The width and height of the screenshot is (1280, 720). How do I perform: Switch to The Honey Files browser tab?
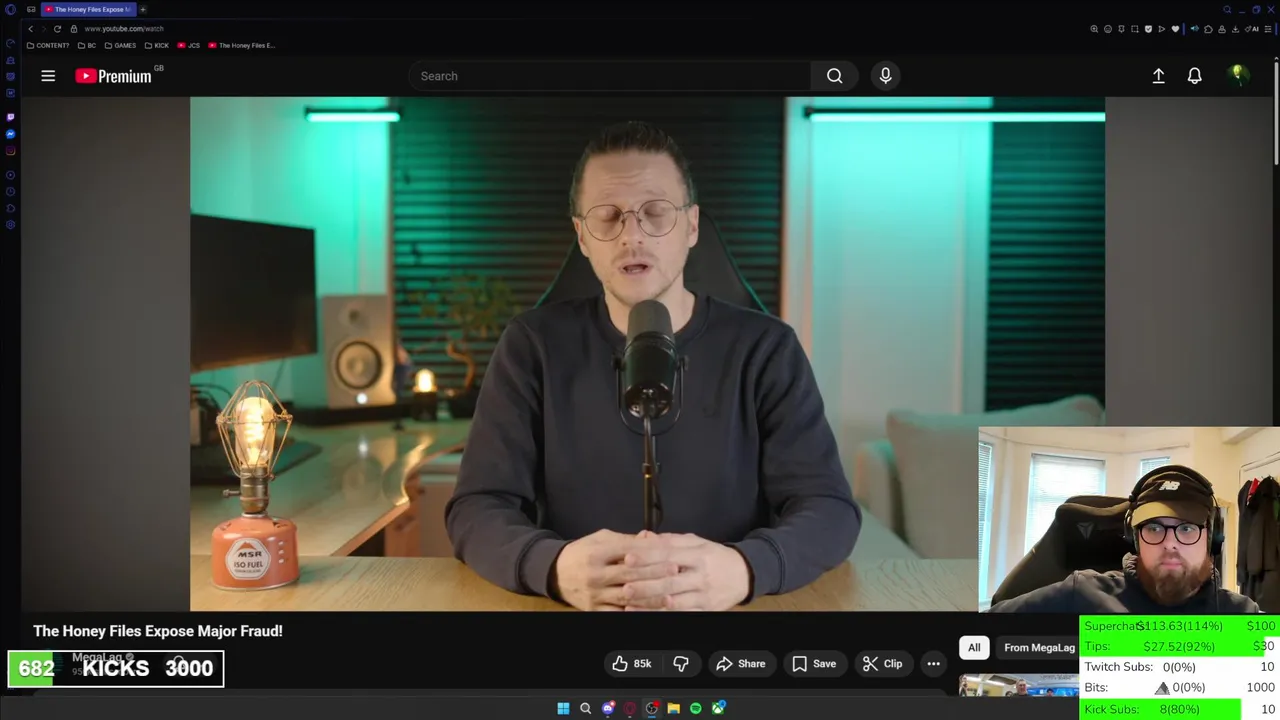(x=88, y=10)
